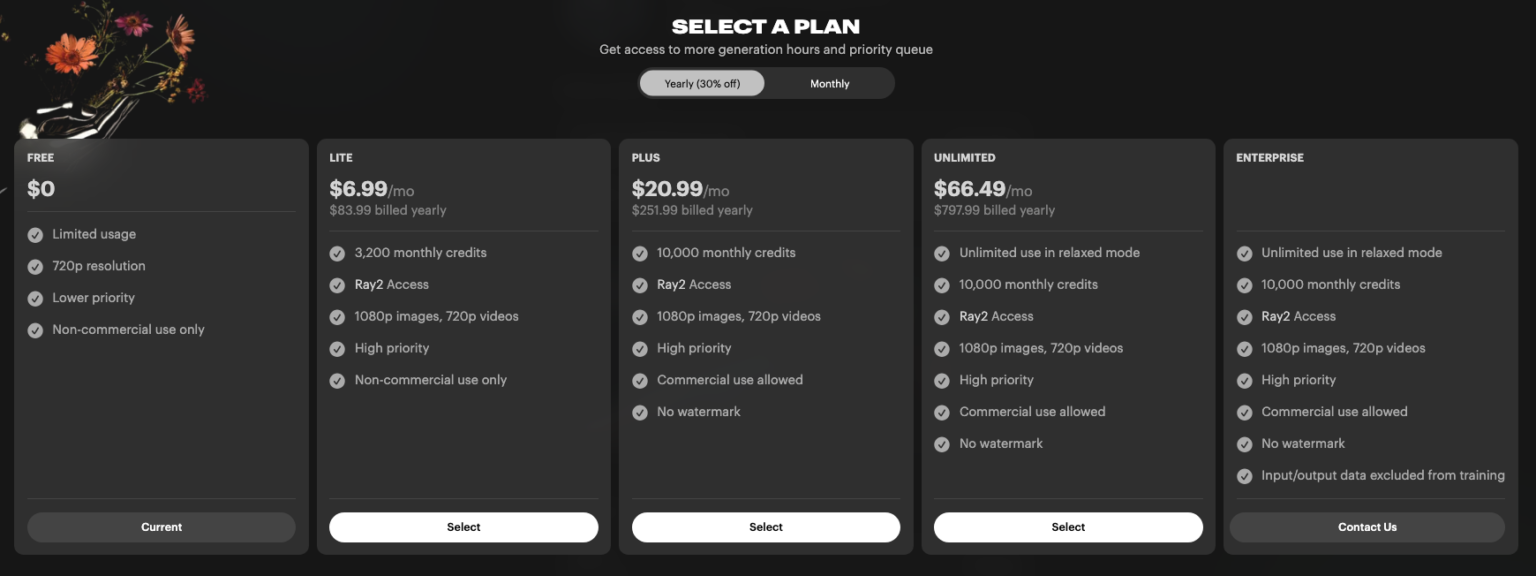Click check icon beside Plus plan No watermark
Image resolution: width=1536 pixels, height=576 pixels.
tap(640, 413)
